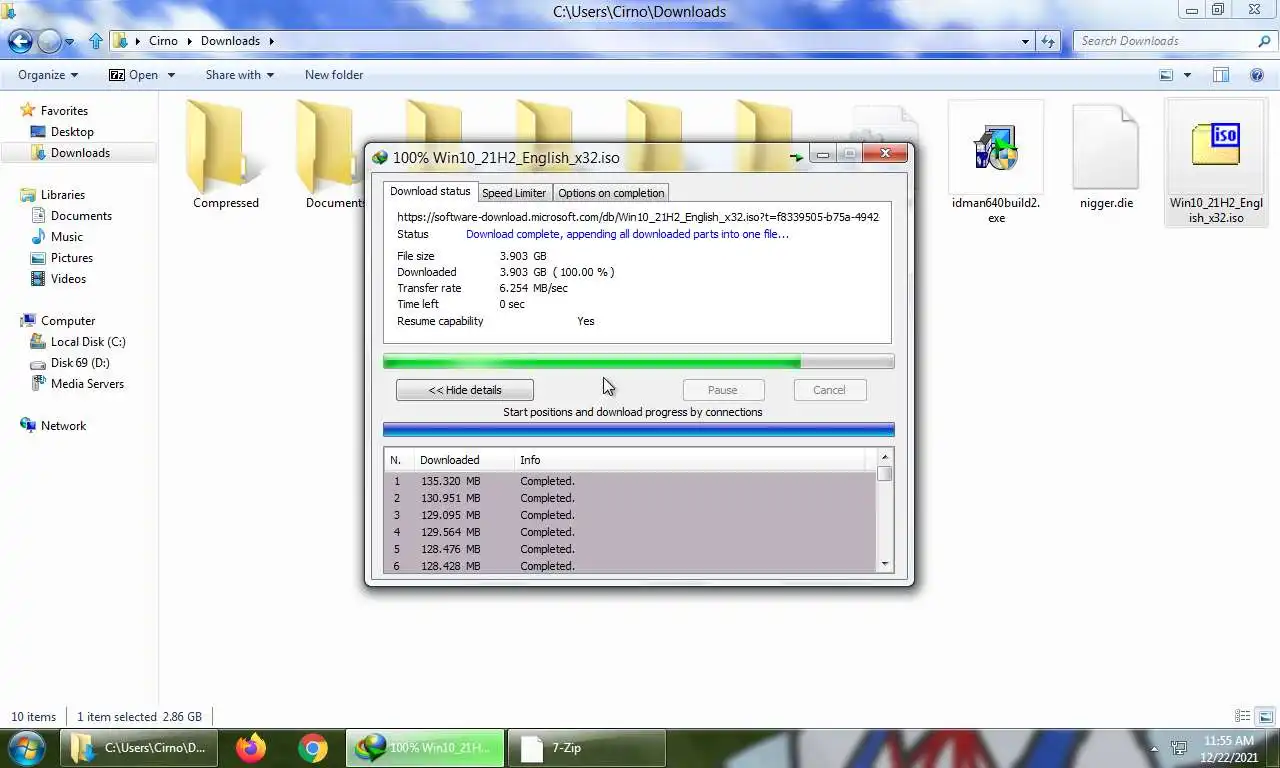Expand the arrow after Downloads breadcrumb
Screen dimensions: 1280x768
point(271,41)
